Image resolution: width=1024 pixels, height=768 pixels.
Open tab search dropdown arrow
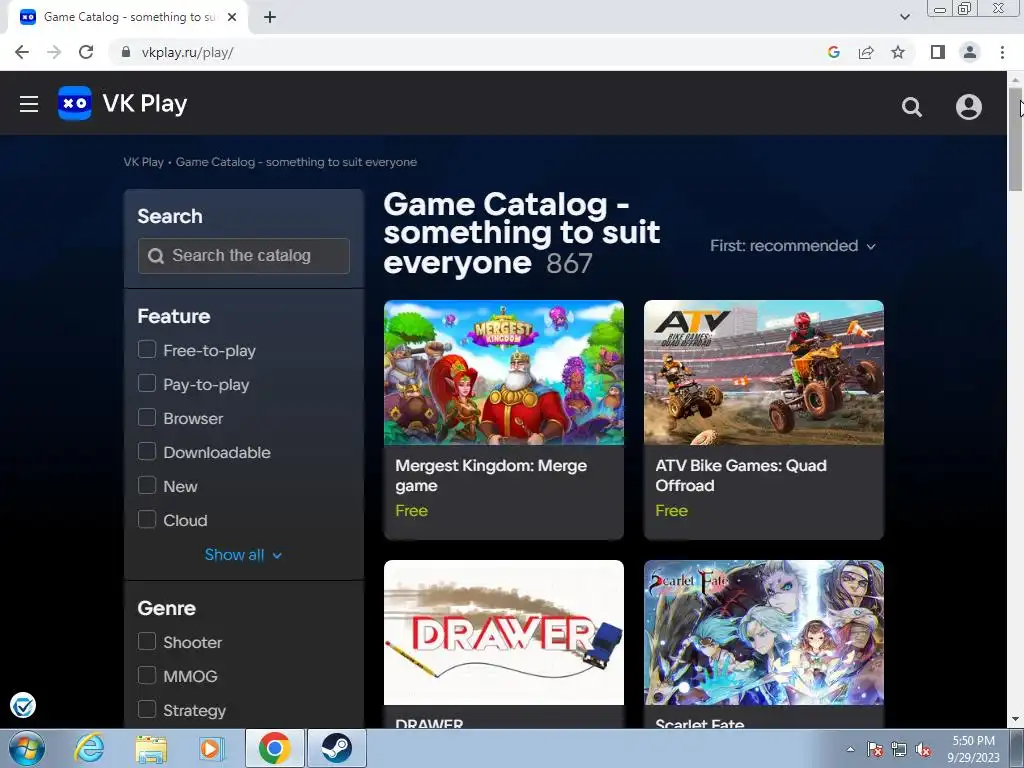point(904,17)
